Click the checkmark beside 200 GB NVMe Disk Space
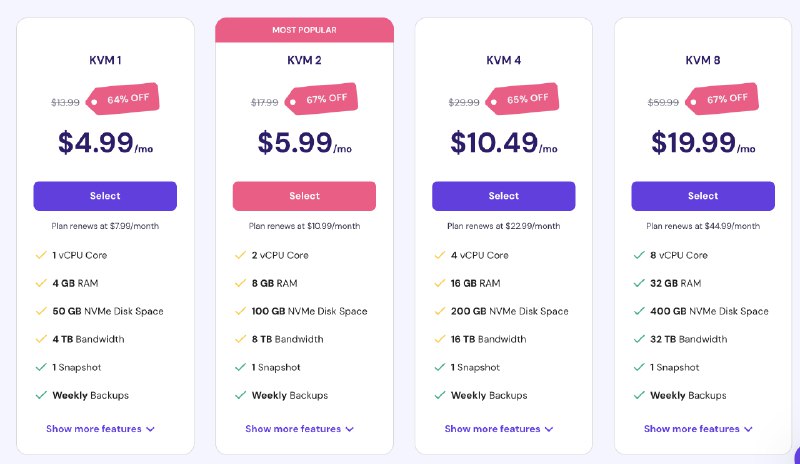Viewport: 800px width, 464px height. point(440,311)
